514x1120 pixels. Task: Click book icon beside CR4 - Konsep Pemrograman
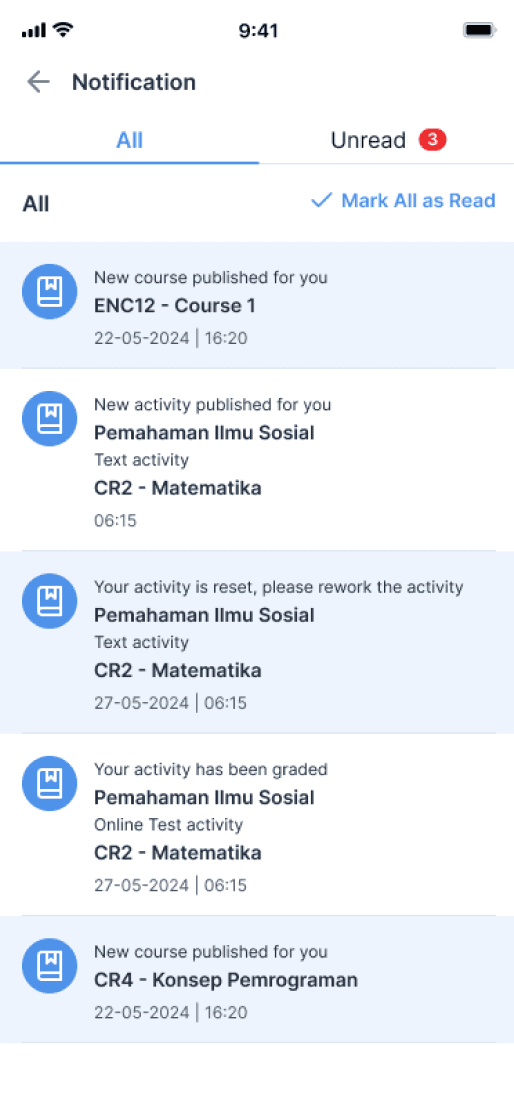pos(49,965)
